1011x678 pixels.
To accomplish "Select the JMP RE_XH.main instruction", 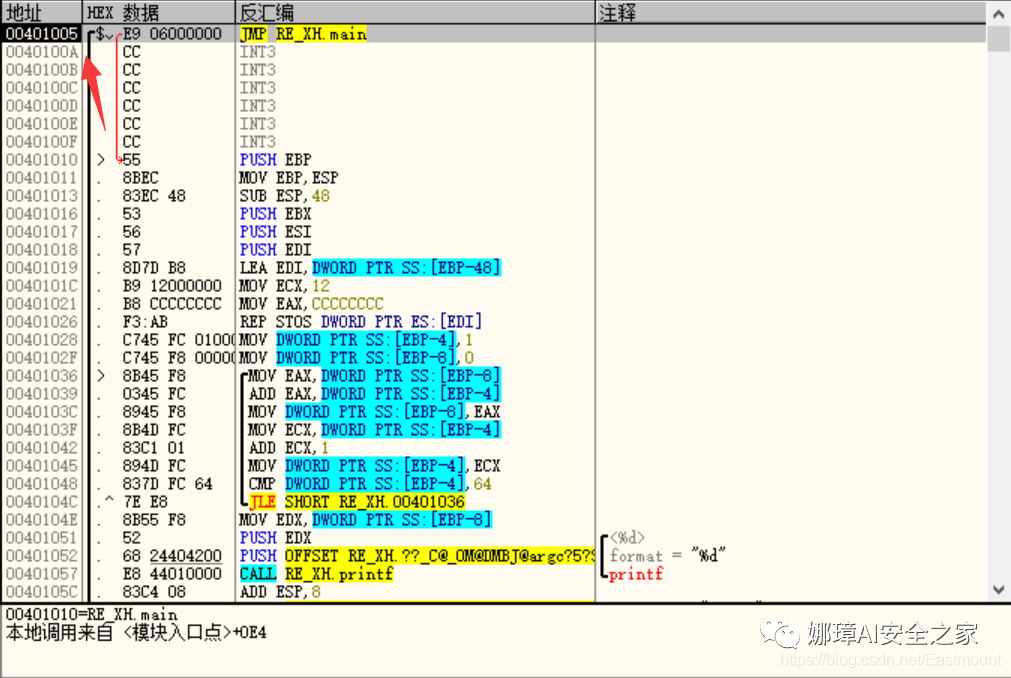I will pyautogui.click(x=303, y=34).
